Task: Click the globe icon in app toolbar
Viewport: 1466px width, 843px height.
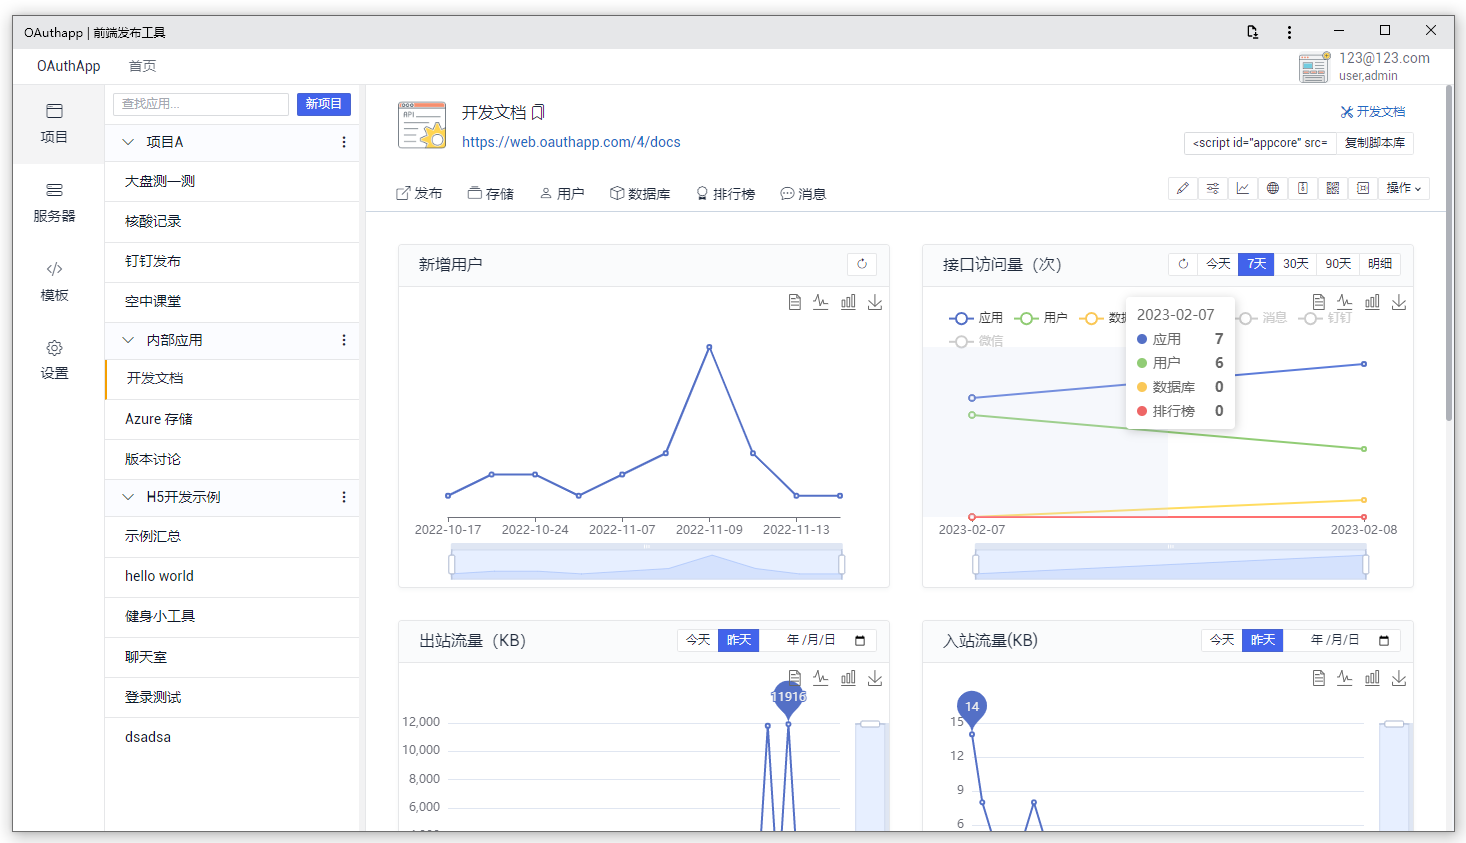Action: (x=1273, y=188)
